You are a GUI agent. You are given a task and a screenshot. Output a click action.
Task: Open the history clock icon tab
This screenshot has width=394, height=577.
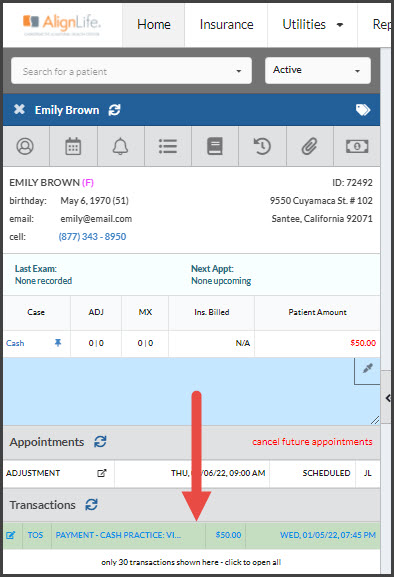click(x=262, y=146)
